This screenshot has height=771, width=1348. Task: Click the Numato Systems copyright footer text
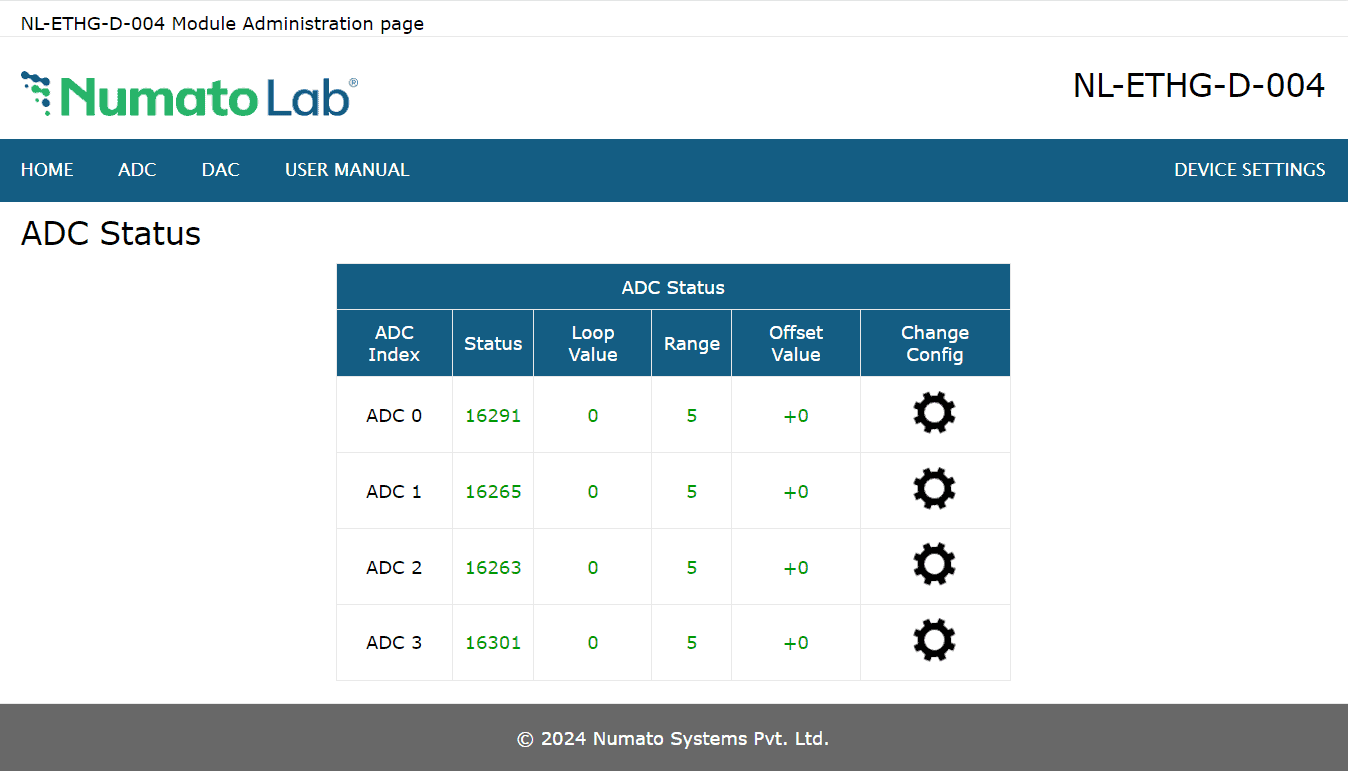(673, 739)
